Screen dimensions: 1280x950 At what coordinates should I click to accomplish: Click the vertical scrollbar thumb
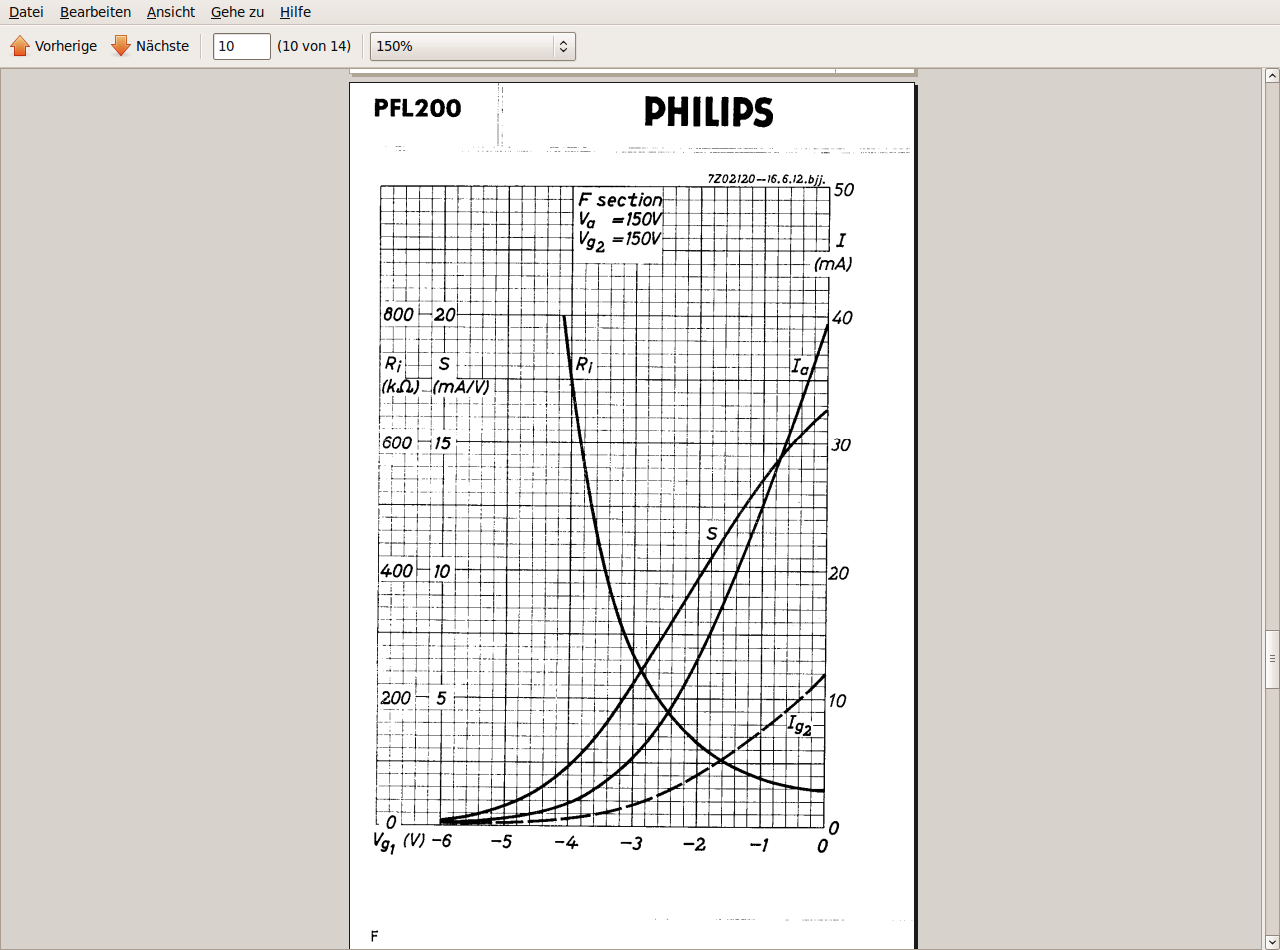(1271, 658)
